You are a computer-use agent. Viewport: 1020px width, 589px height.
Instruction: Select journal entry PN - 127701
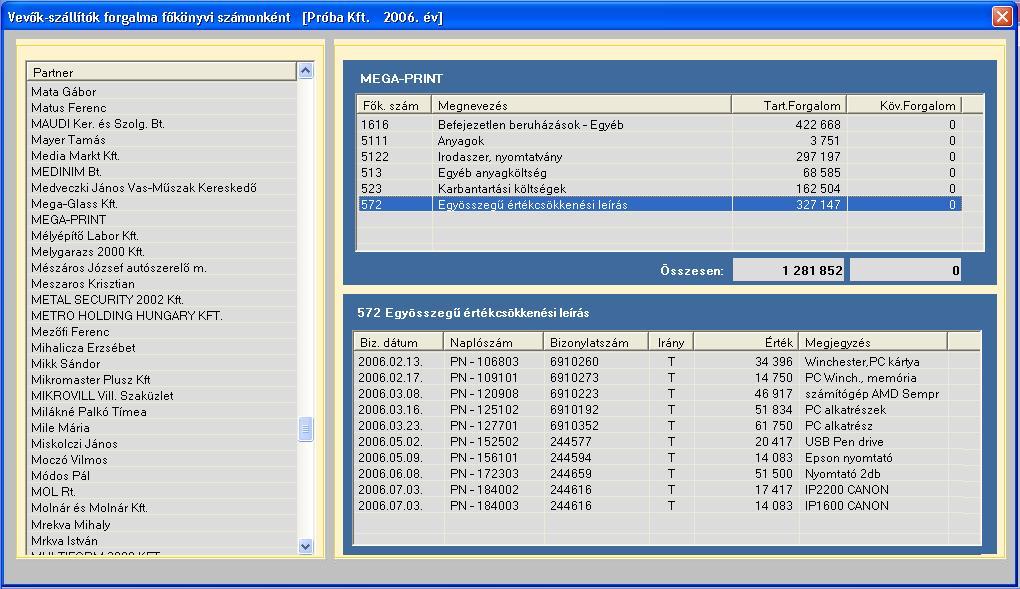(x=651, y=426)
